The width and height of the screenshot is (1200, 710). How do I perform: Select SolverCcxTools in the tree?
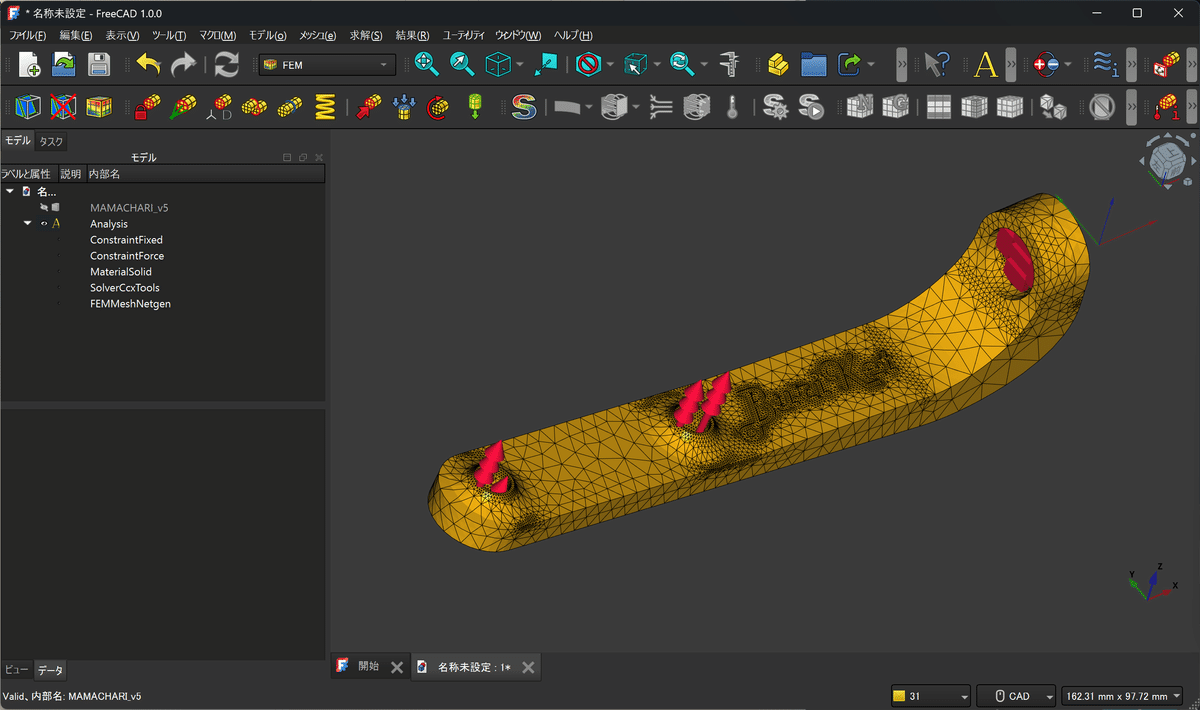(125, 288)
